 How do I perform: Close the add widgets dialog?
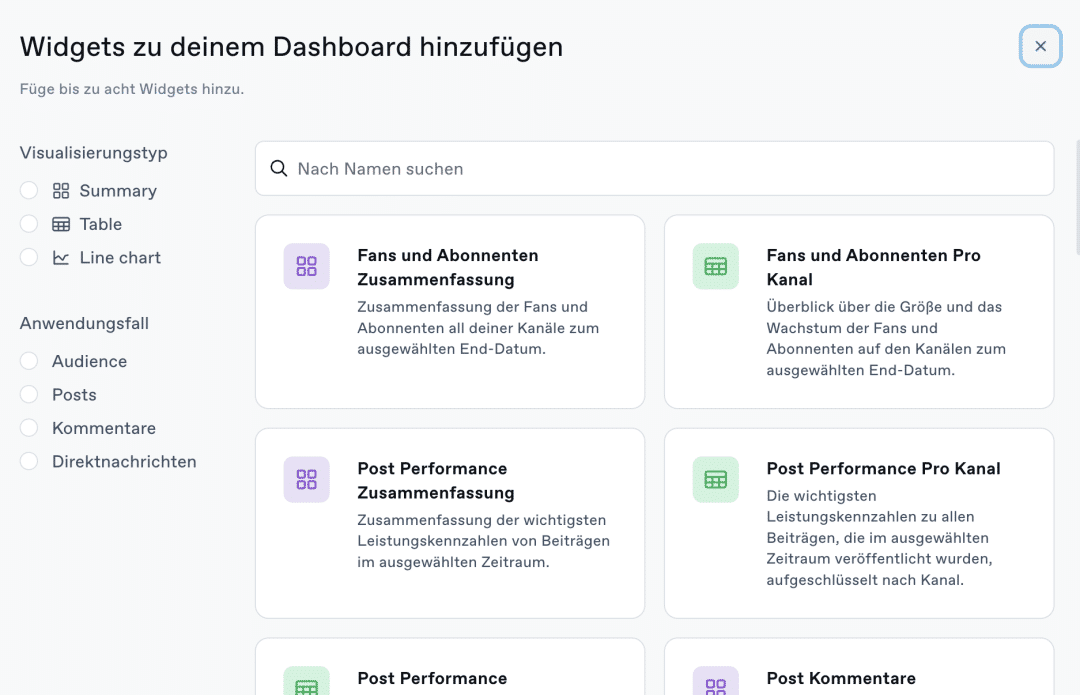click(x=1040, y=46)
